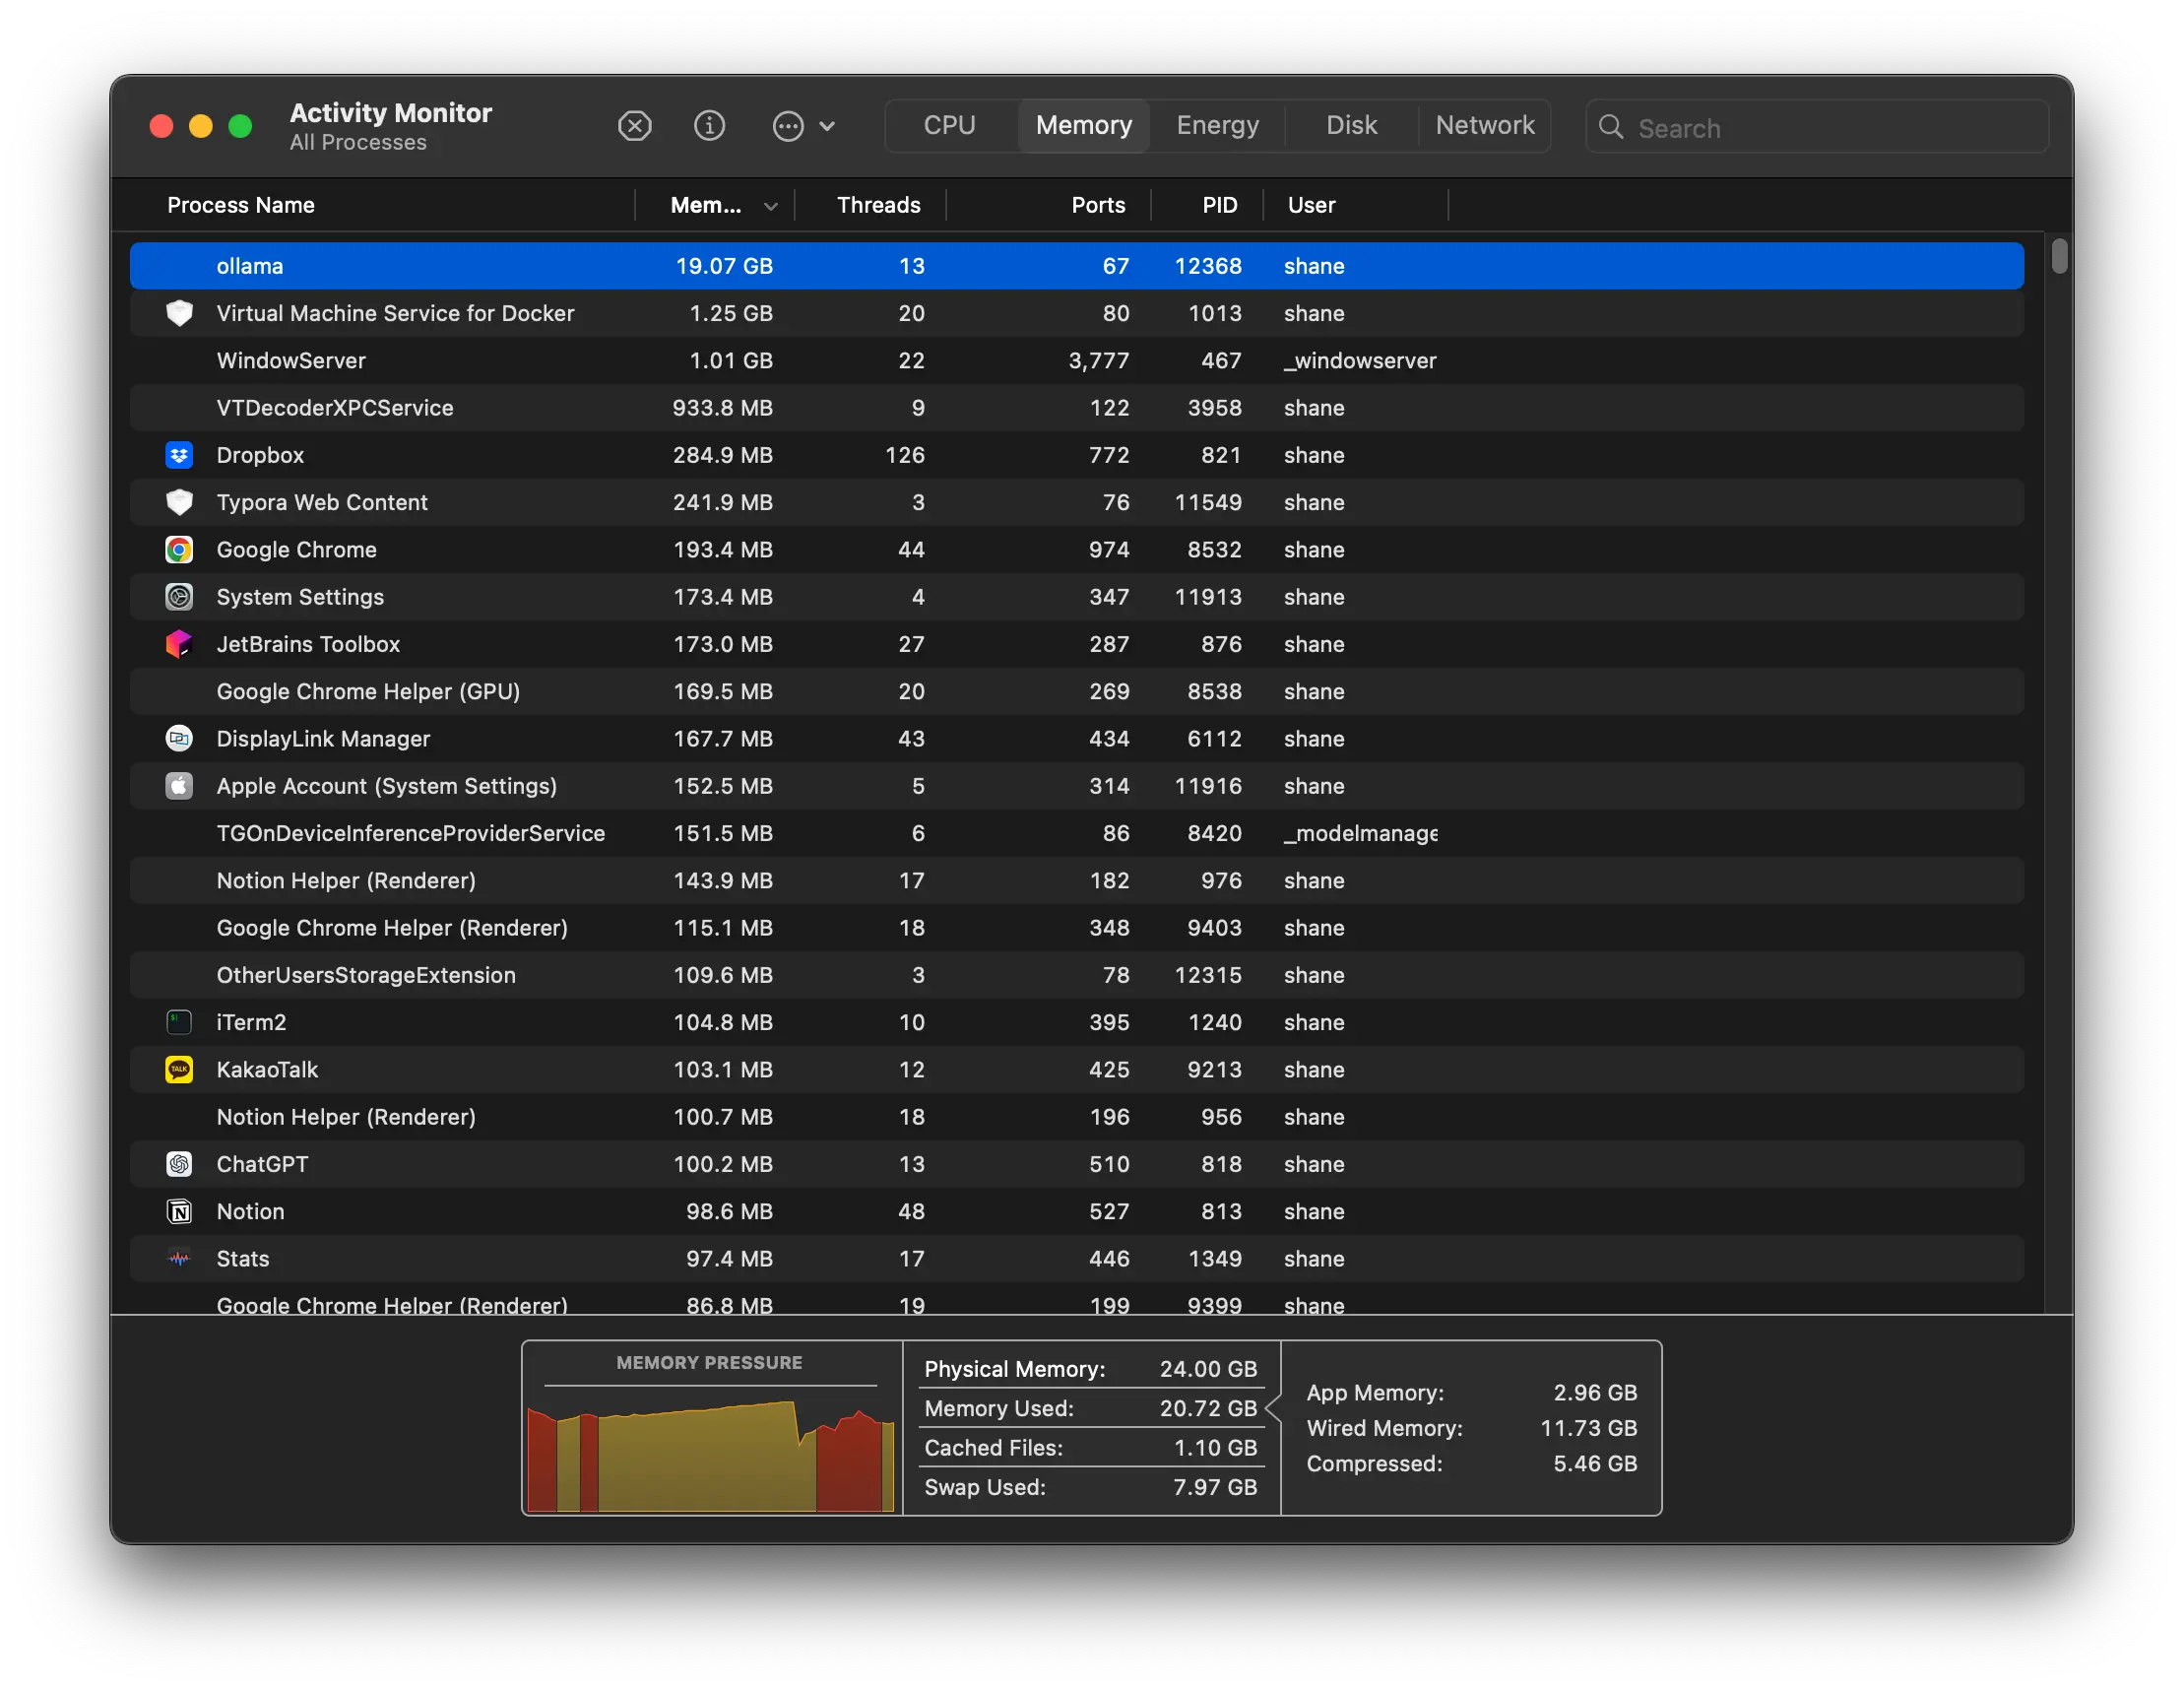Click the System Settings process icon
2184x1690 pixels.
coord(179,597)
